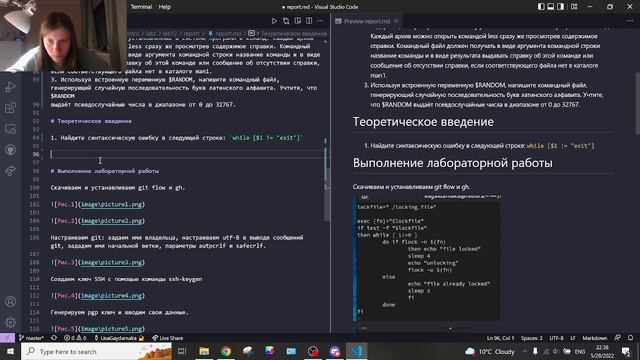Click the '# Теоретическое введение' heading line

91,121
